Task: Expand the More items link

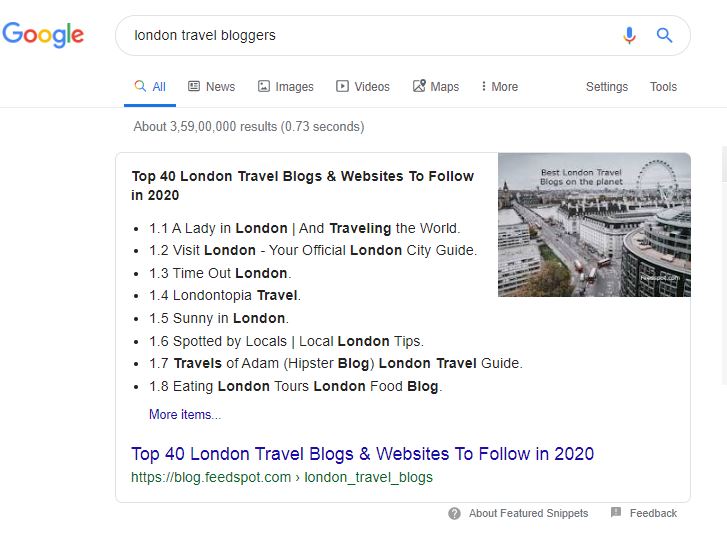Action: (185, 414)
